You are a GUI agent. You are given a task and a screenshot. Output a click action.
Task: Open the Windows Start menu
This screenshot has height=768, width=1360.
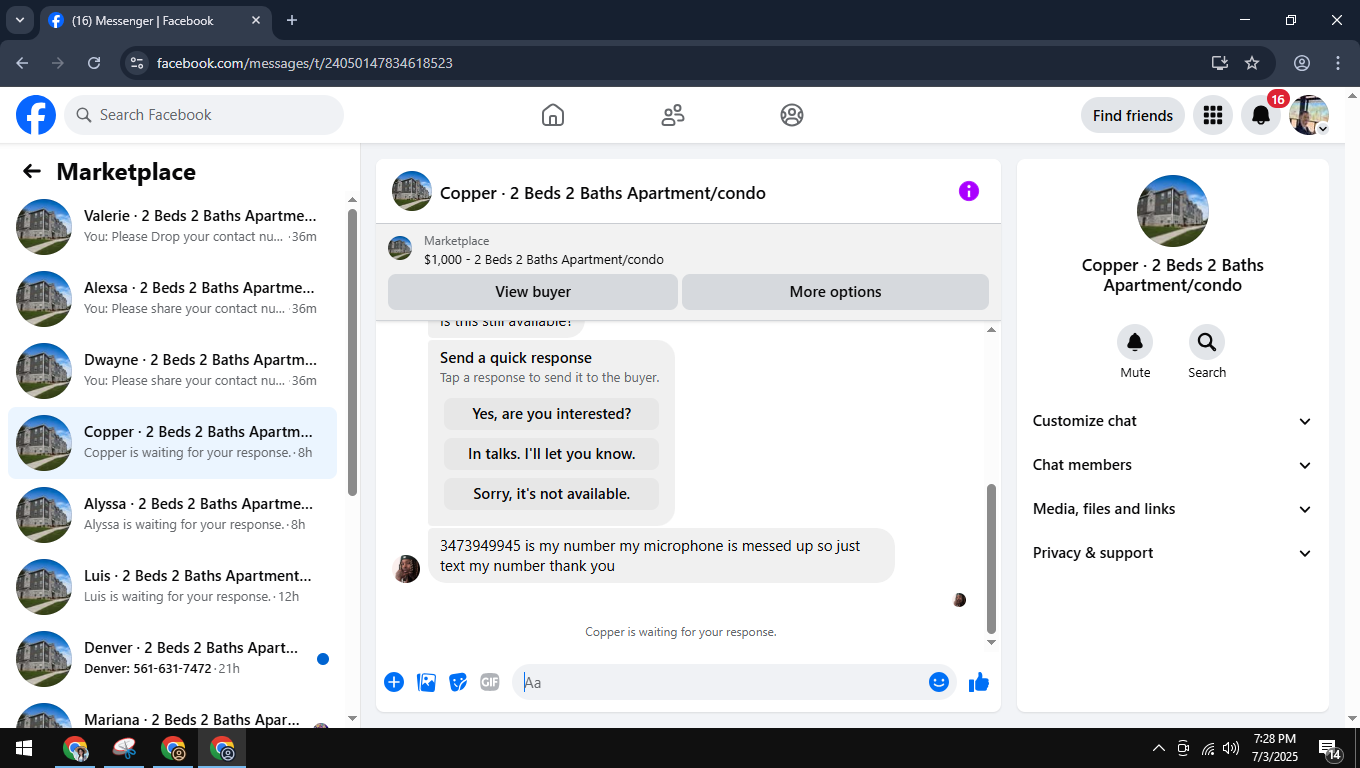pyautogui.click(x=23, y=748)
